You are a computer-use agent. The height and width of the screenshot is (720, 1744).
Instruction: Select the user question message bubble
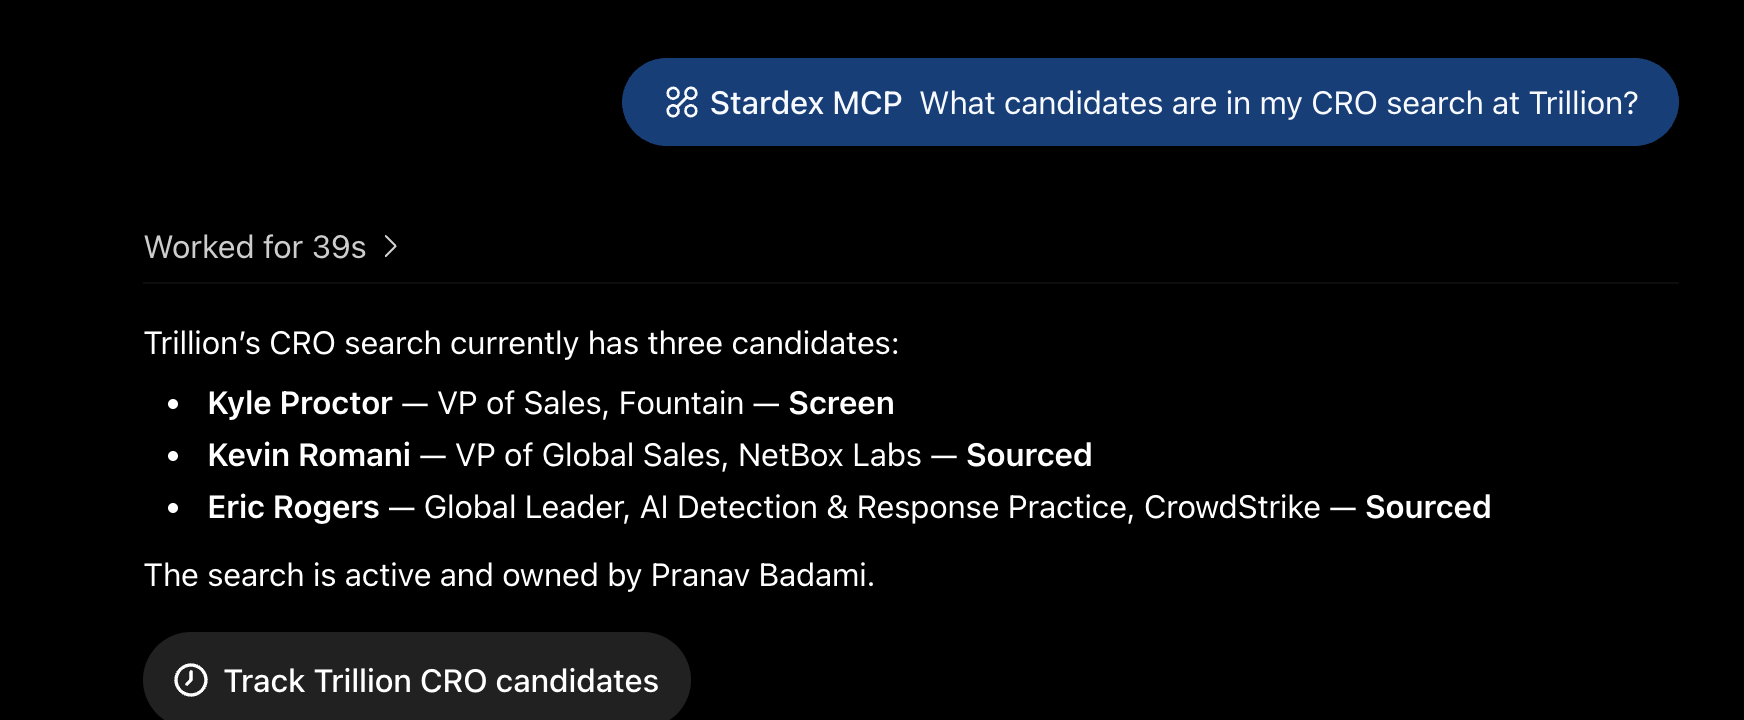(x=1150, y=102)
